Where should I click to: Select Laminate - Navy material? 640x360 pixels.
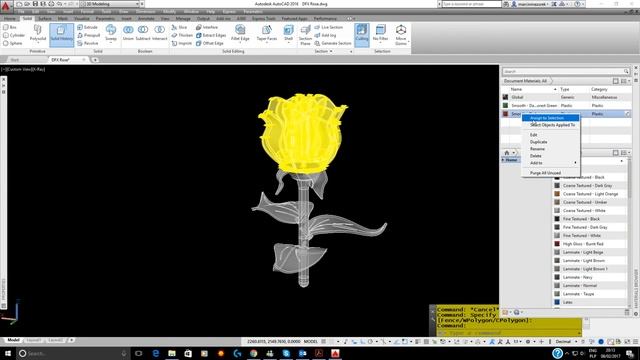590,277
